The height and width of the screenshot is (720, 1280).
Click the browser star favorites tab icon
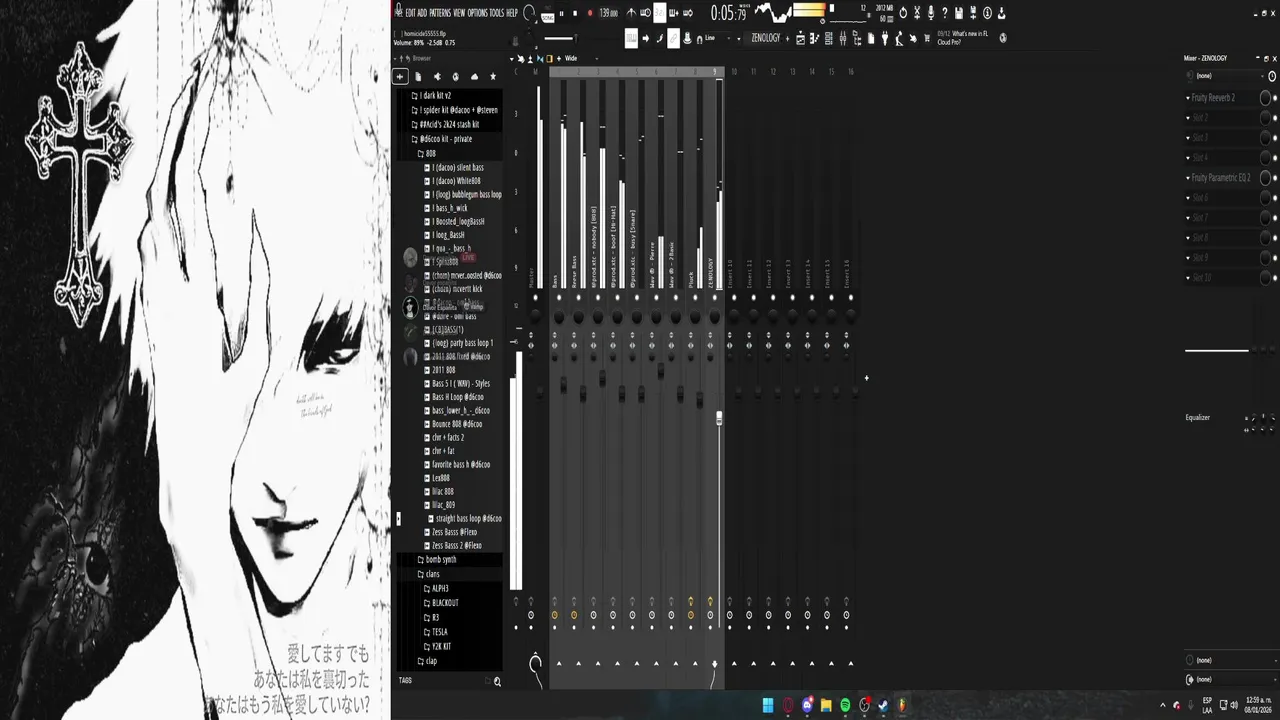click(493, 77)
